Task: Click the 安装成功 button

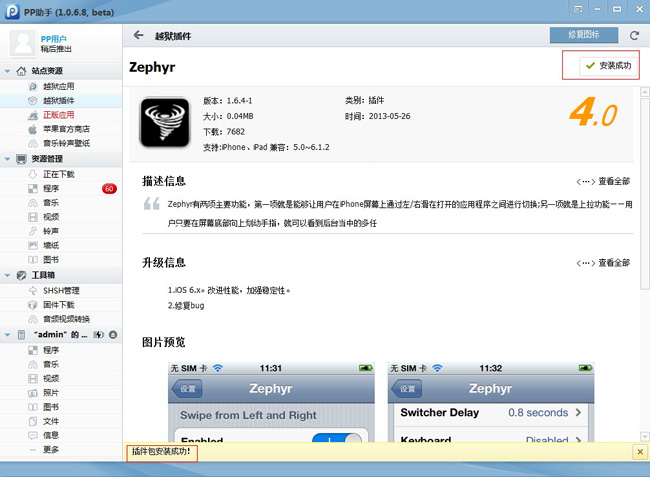Action: (x=602, y=66)
